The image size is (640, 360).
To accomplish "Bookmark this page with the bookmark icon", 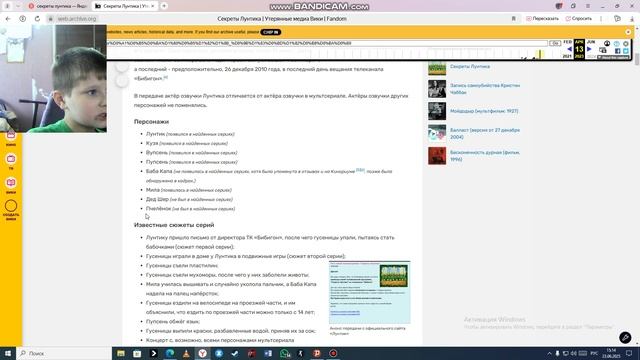I will pos(513,19).
